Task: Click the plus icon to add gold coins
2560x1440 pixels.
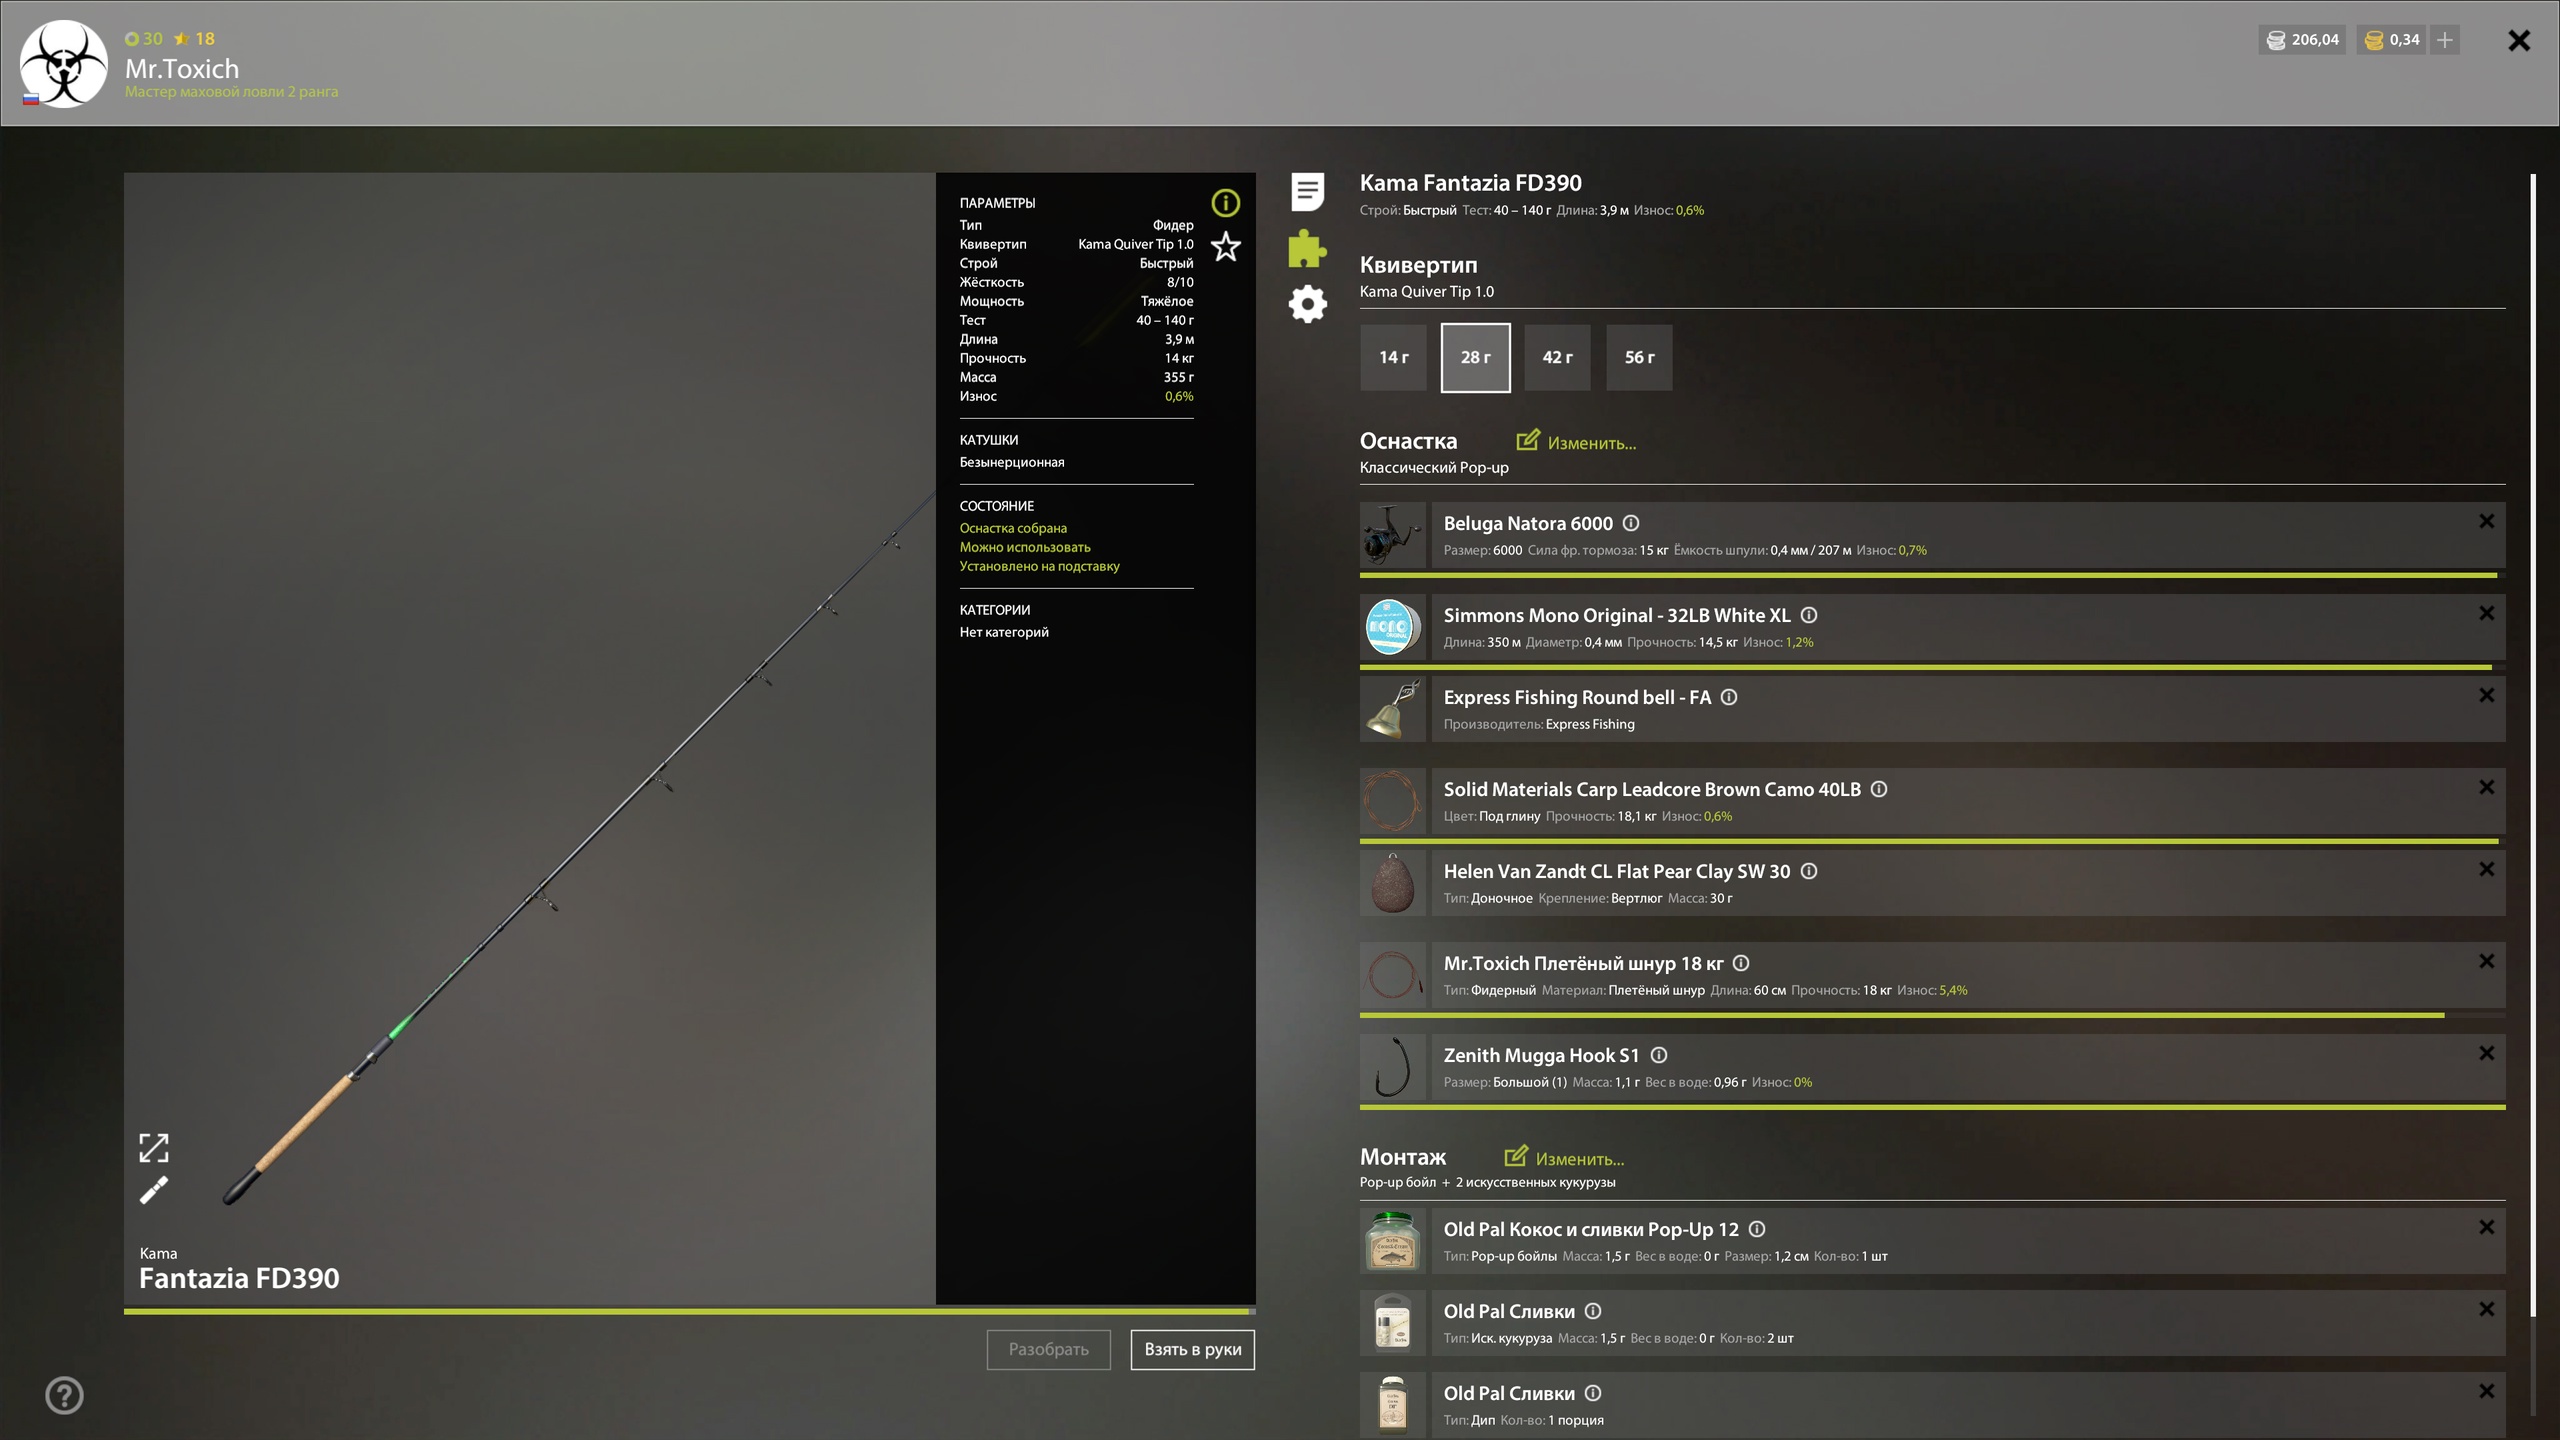Action: tap(2445, 40)
